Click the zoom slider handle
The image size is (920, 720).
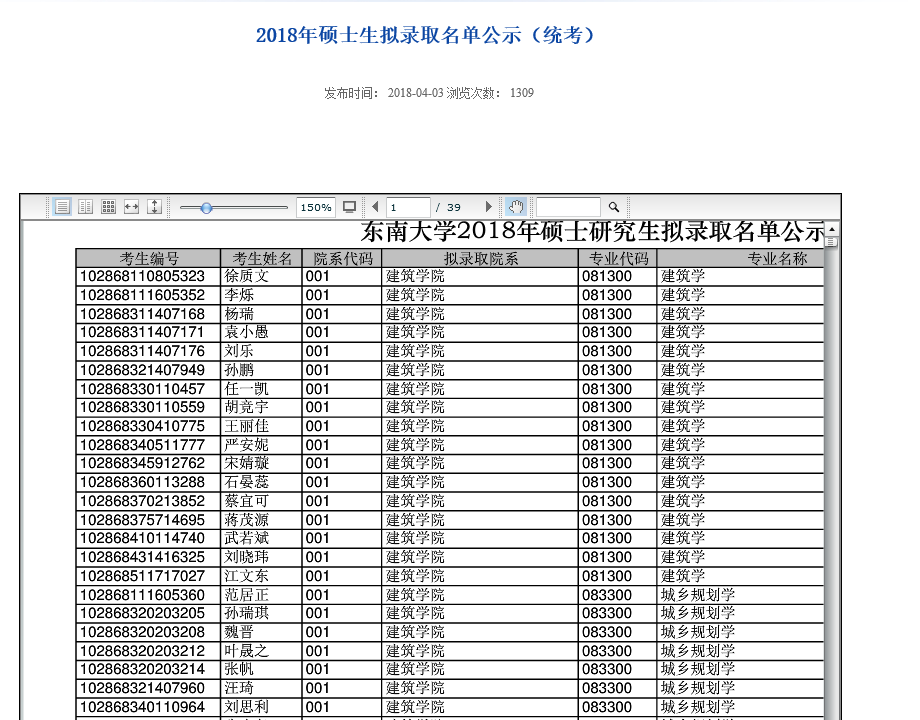(206, 208)
